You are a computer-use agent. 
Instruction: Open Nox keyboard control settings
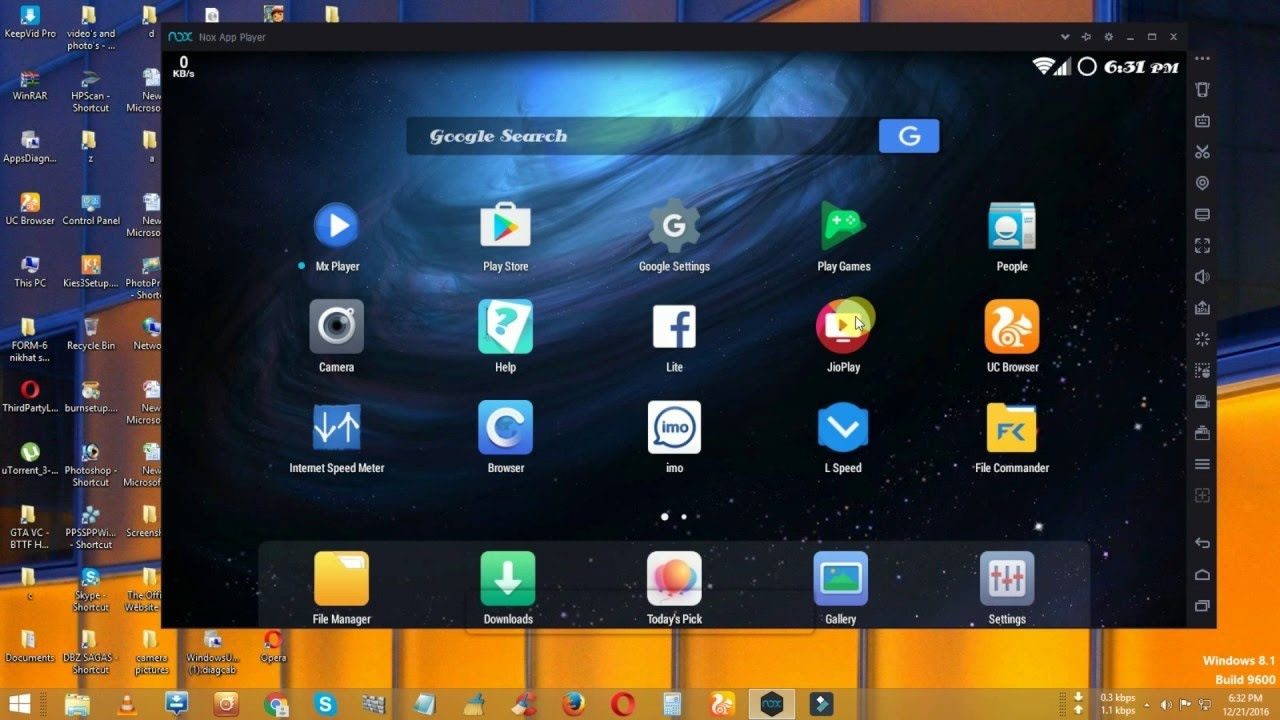[1203, 121]
